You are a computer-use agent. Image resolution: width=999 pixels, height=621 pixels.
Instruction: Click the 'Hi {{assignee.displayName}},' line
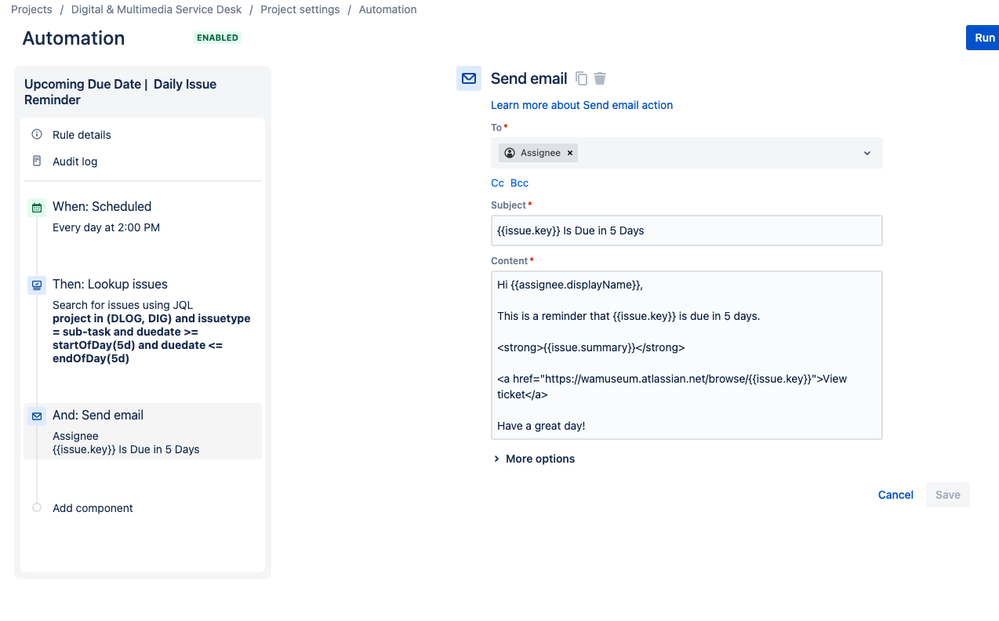coord(570,285)
